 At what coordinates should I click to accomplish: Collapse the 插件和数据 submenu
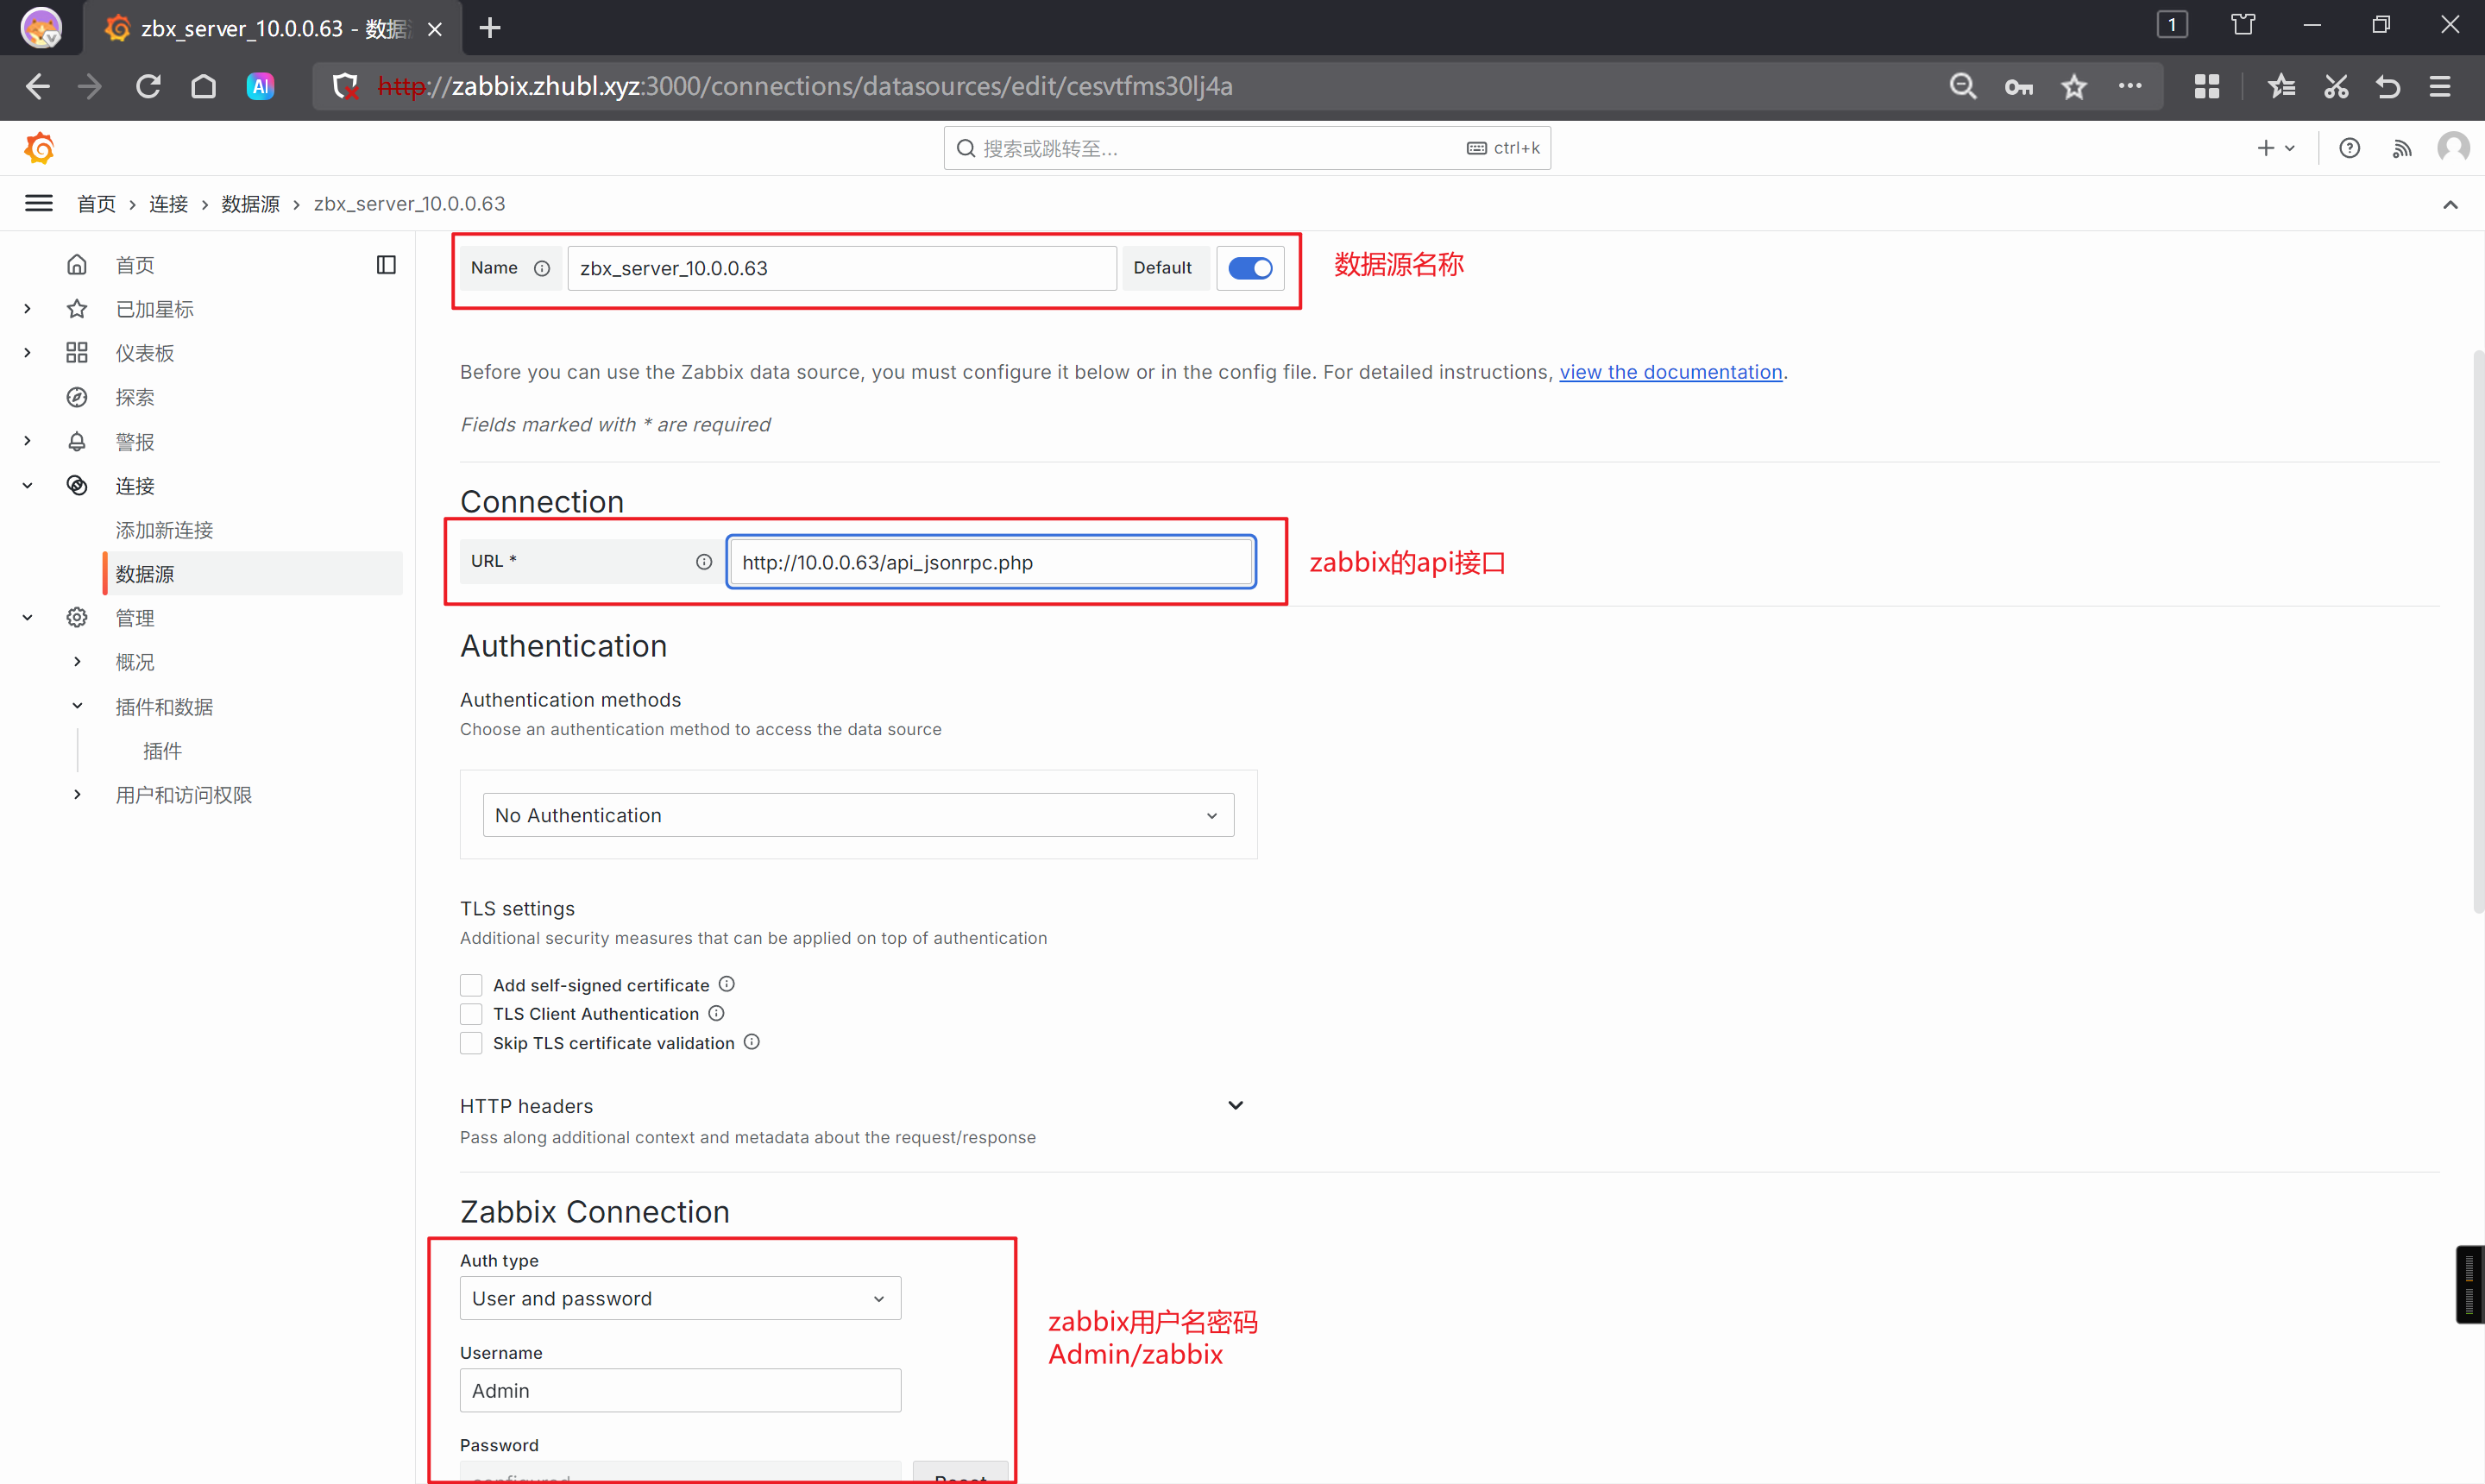click(x=77, y=706)
